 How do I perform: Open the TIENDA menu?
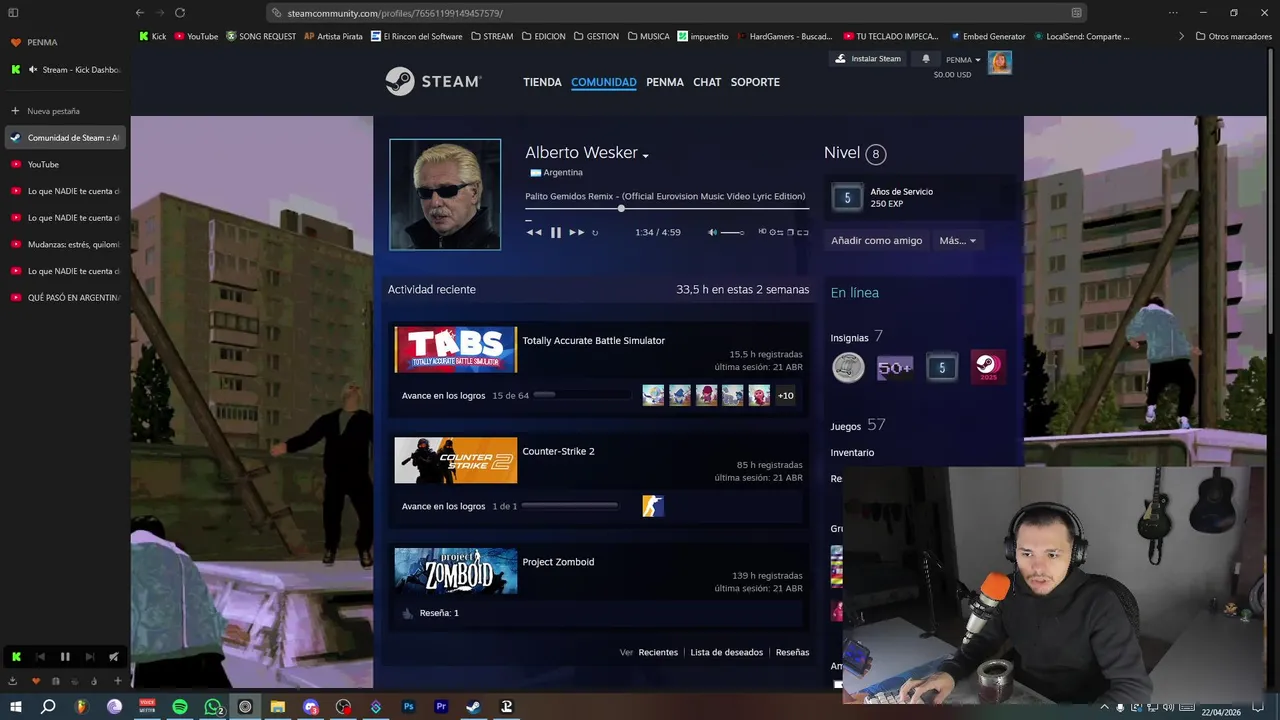pos(542,82)
